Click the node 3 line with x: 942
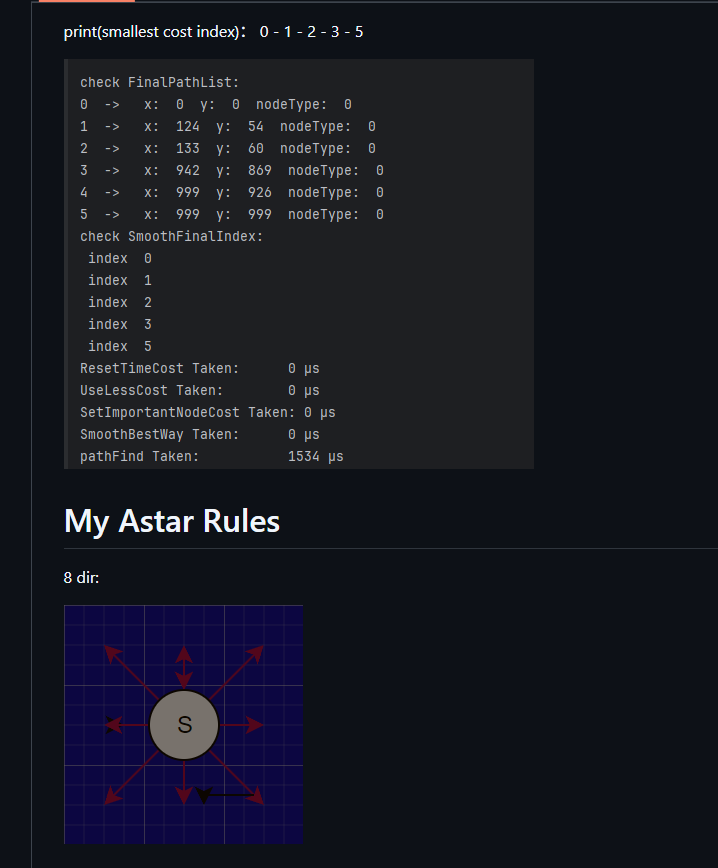This screenshot has height=868, width=718. tap(232, 170)
